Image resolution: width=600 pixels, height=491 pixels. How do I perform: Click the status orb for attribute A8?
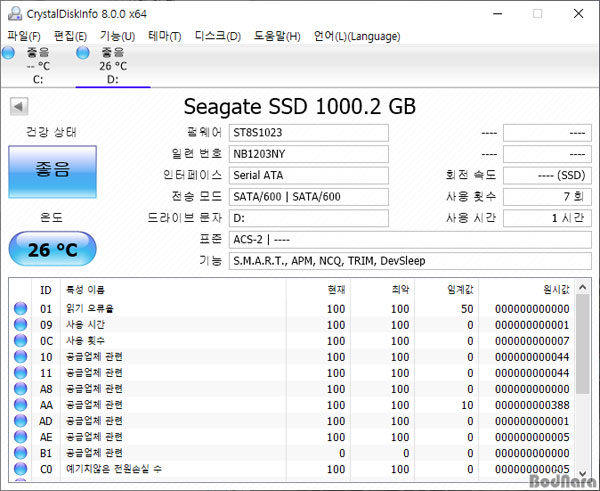[21, 389]
